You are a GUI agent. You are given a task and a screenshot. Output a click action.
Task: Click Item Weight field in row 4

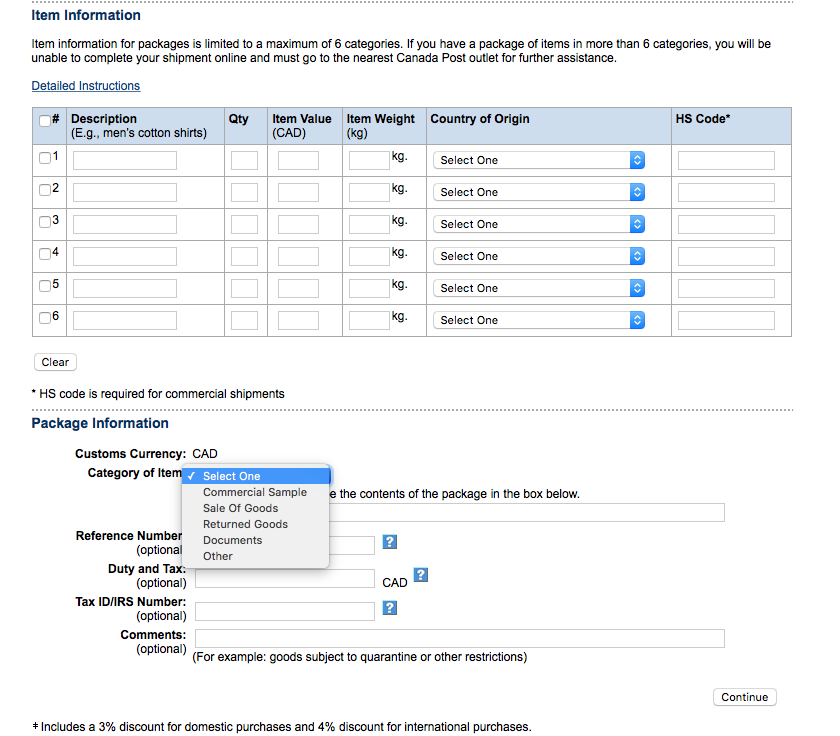coord(369,256)
